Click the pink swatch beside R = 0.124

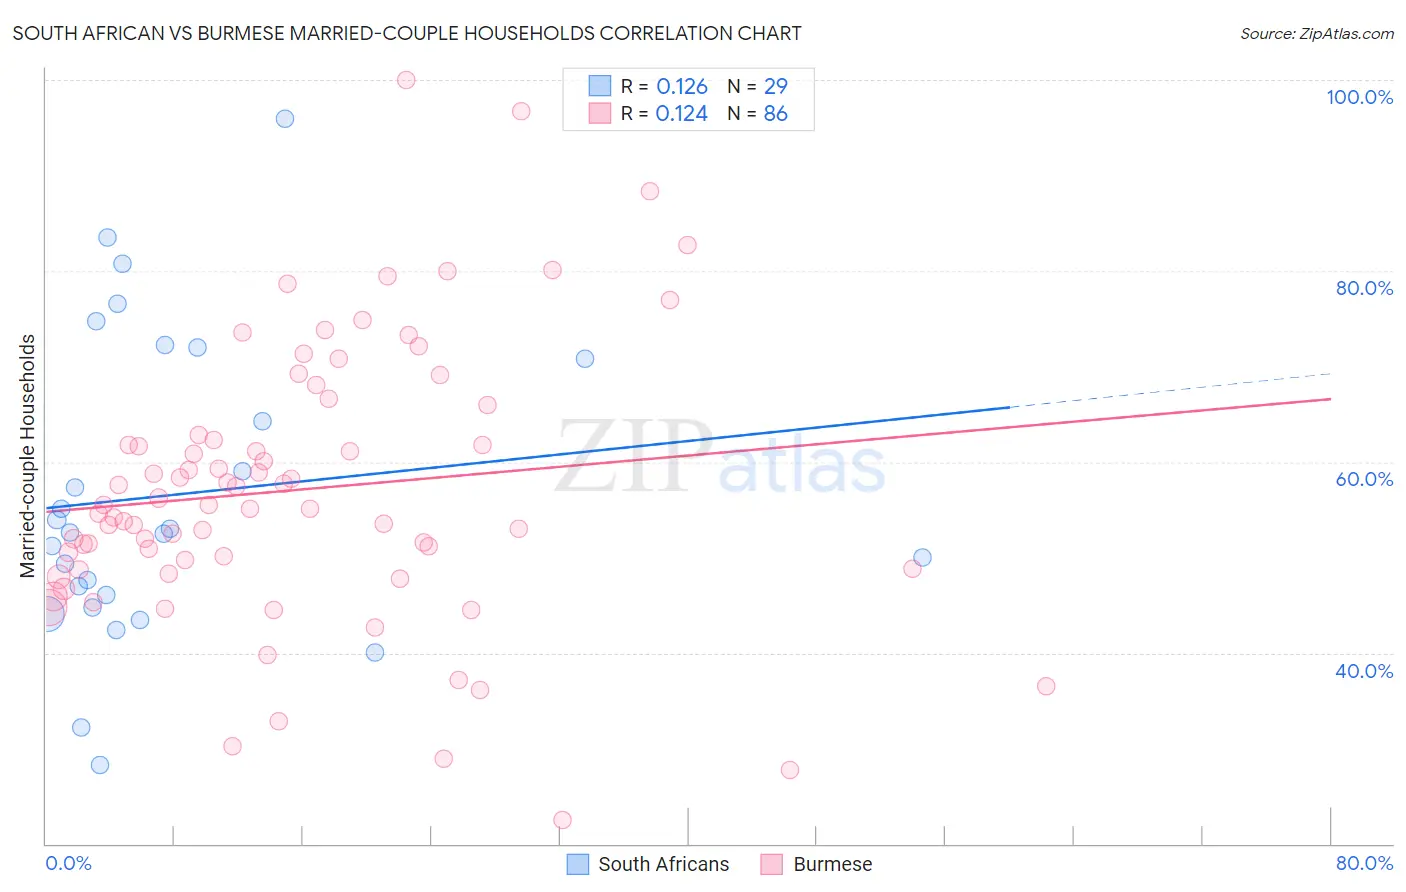599,114
